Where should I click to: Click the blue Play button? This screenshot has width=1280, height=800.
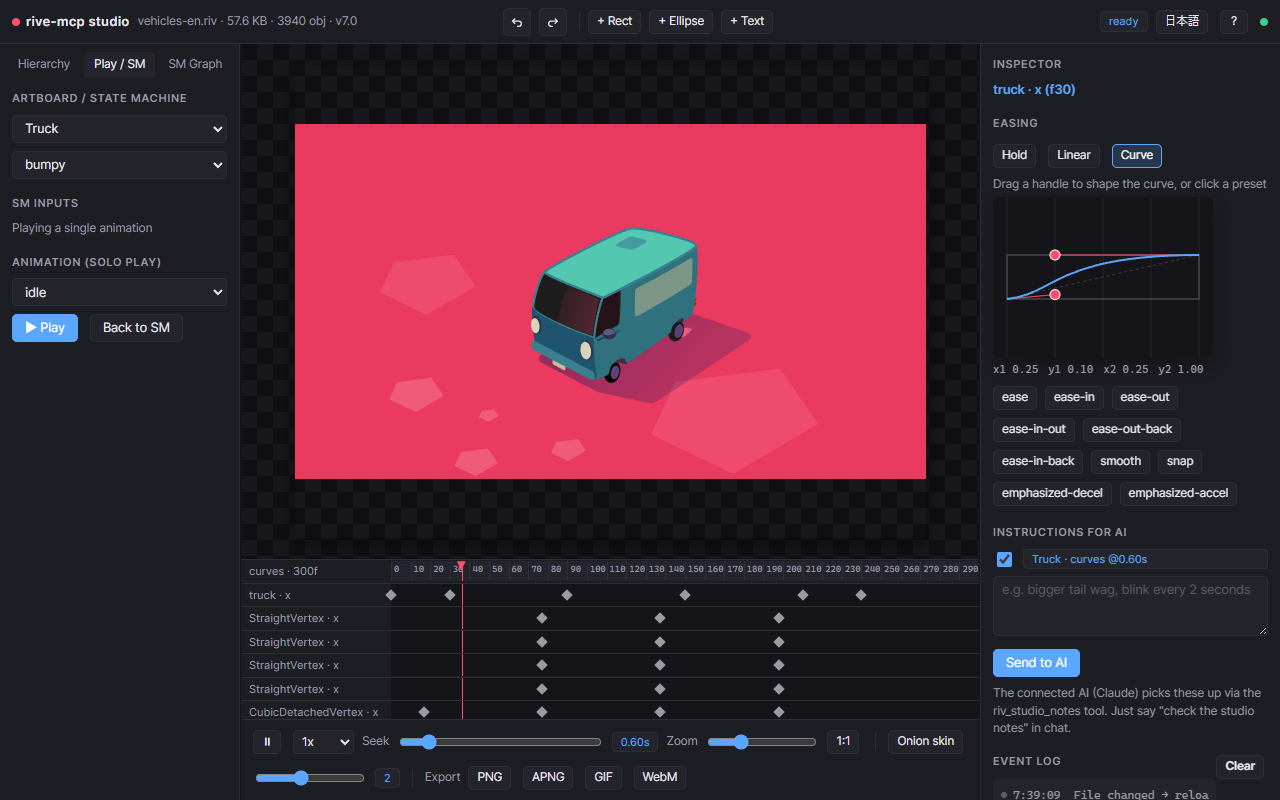click(45, 327)
